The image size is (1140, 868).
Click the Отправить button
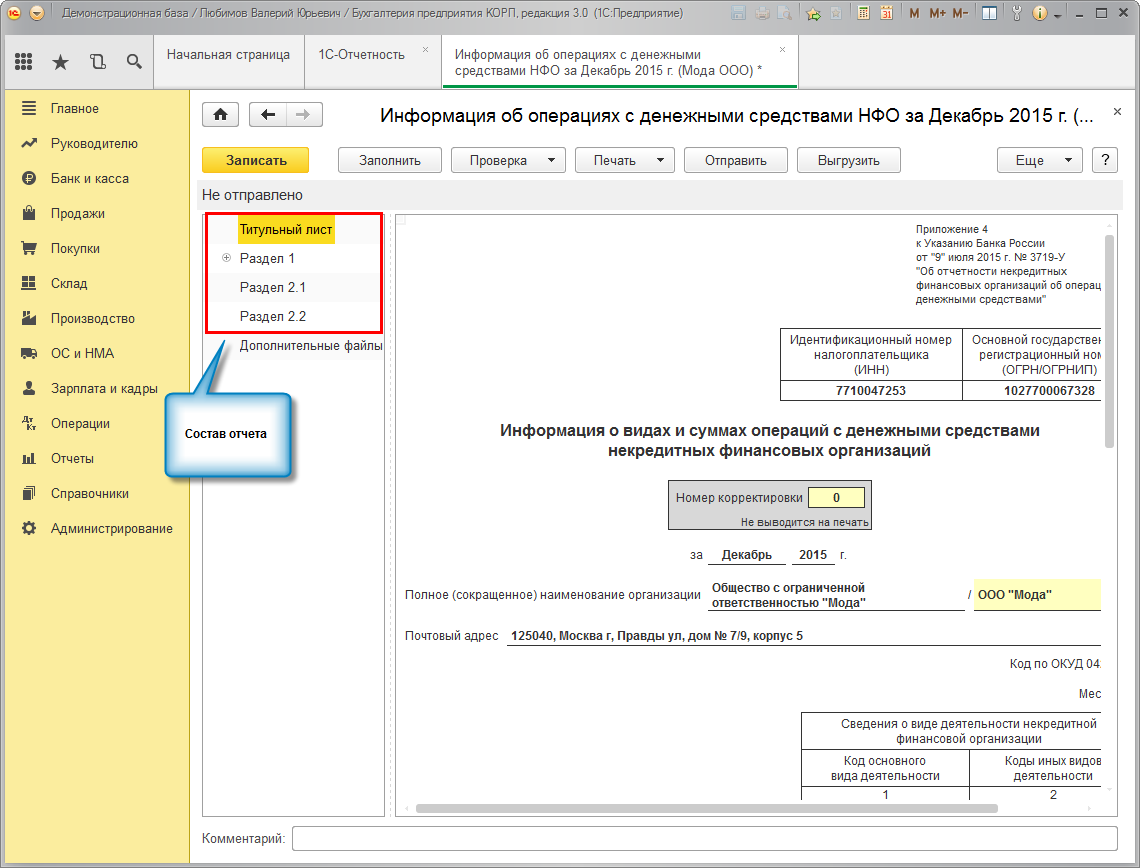click(x=735, y=160)
